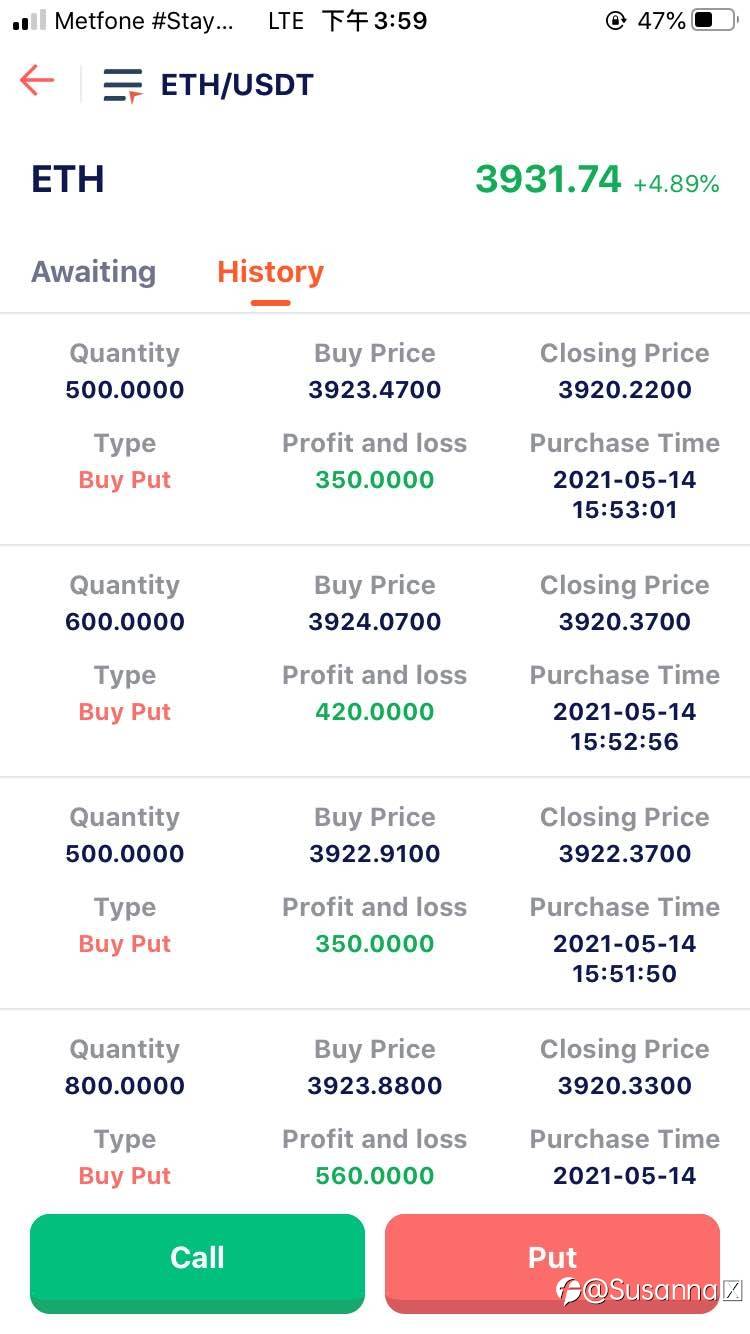Tap the ETH/USDT pair title
The width and height of the screenshot is (750, 1334).
tap(237, 85)
